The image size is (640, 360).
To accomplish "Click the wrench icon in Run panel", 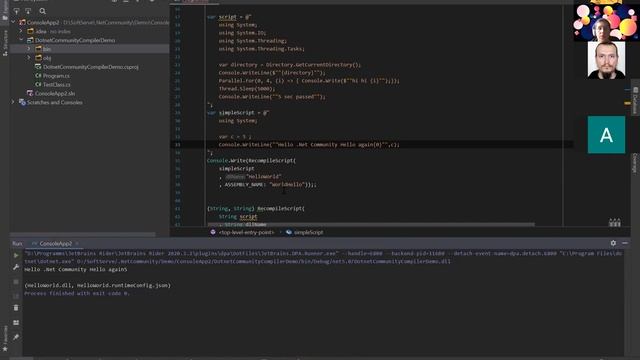I will coord(16,267).
